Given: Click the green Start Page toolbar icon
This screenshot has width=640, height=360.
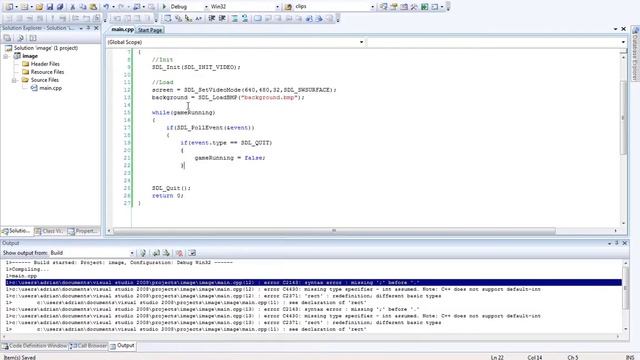Looking at the screenshot, I should click(x=424, y=7).
